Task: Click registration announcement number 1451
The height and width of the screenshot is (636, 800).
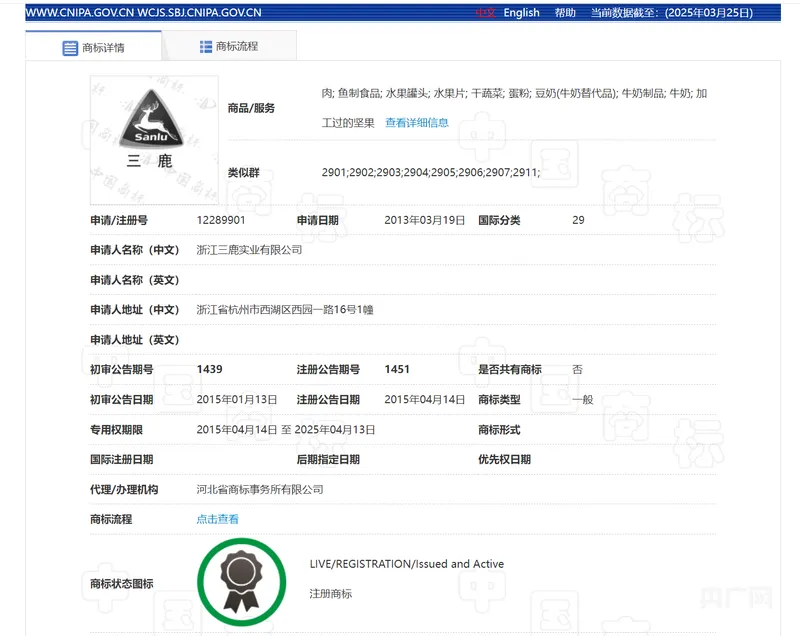Action: (x=397, y=369)
